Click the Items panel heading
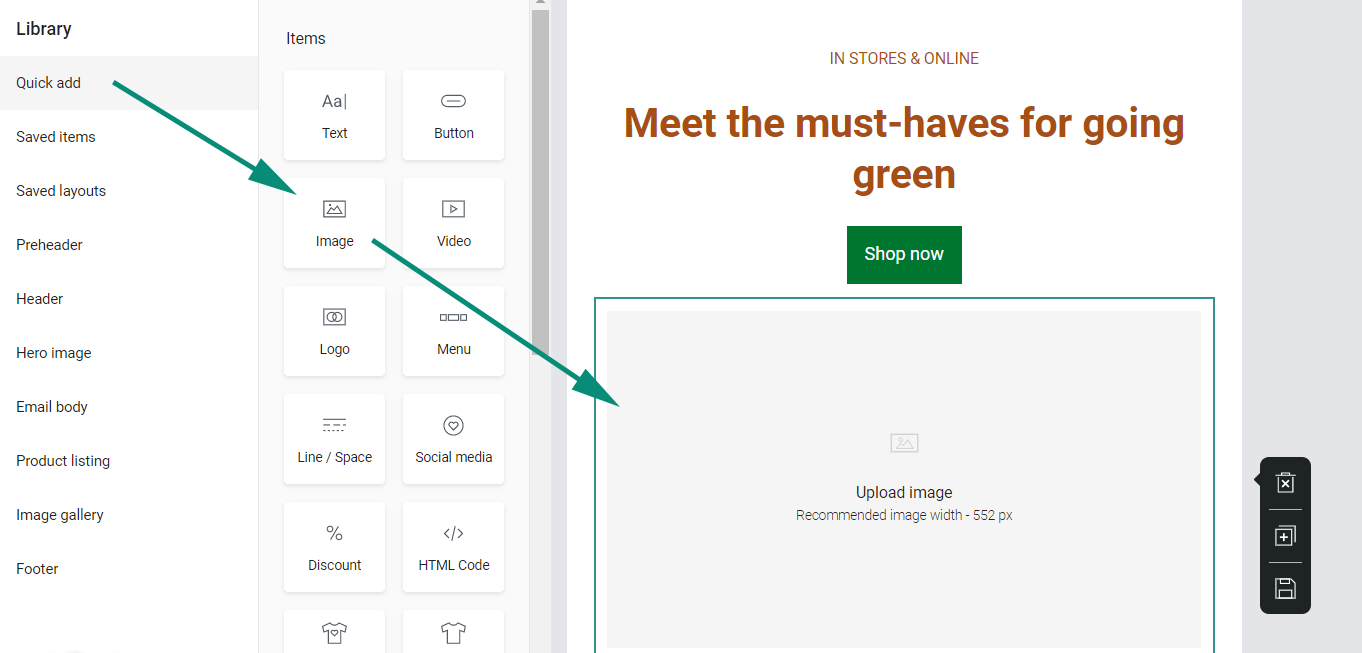This screenshot has height=653, width=1362. tap(306, 38)
